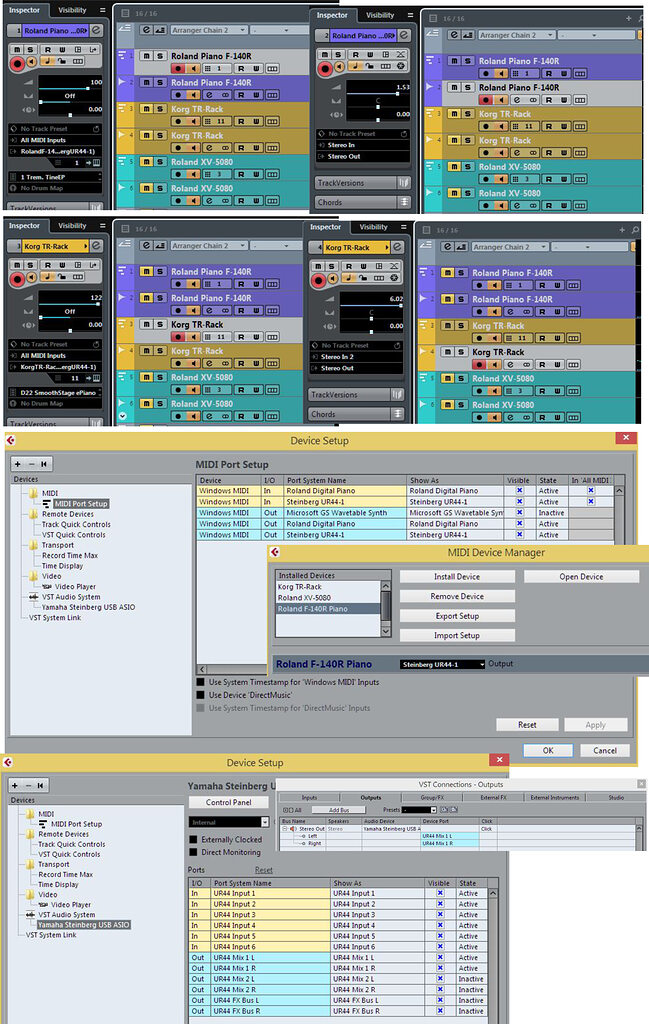This screenshot has height=1024, width=649.
Task: Click Add Bus in VST Connections
Action: [x=338, y=810]
